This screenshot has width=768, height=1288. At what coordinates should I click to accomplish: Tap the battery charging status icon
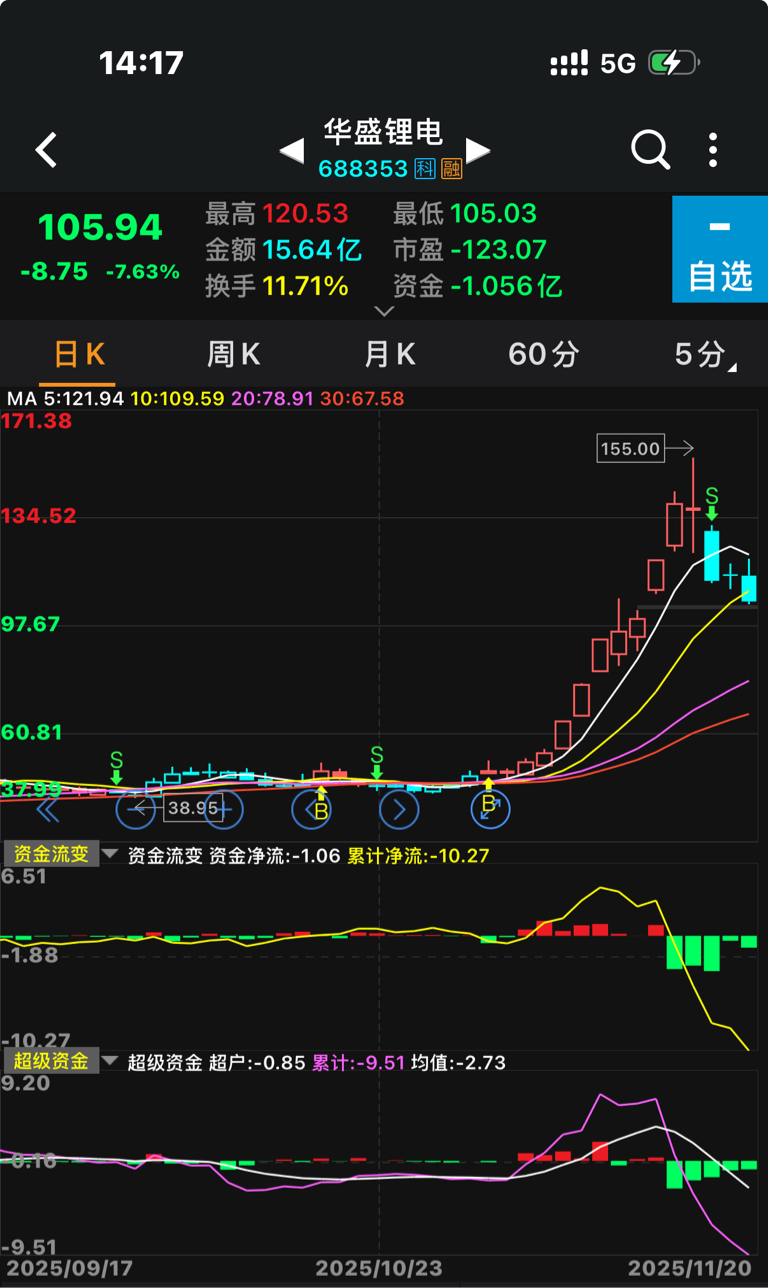point(674,64)
